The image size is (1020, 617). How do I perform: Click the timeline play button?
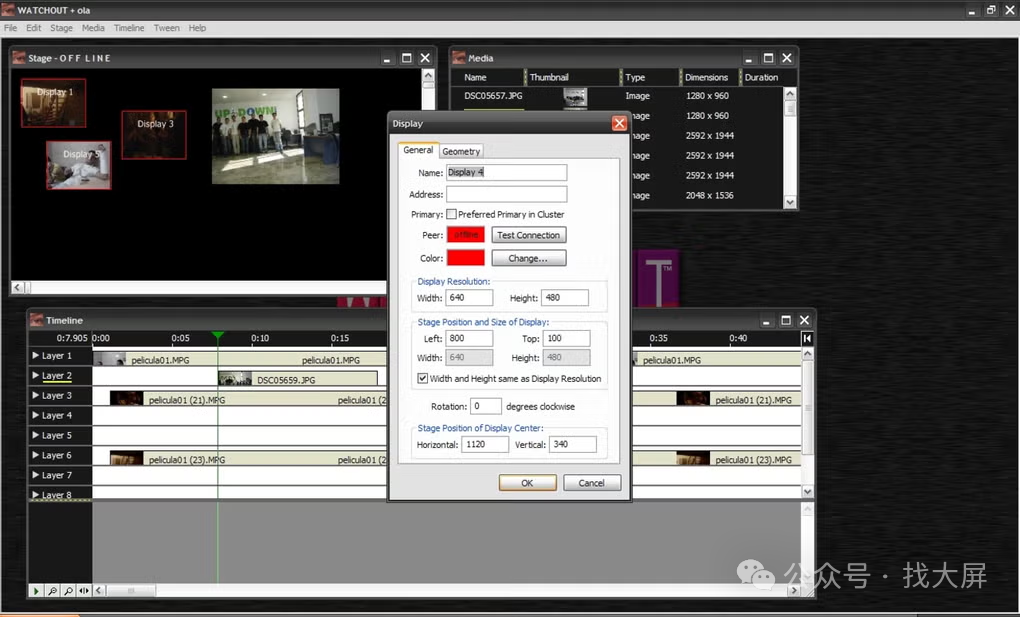coord(37,591)
